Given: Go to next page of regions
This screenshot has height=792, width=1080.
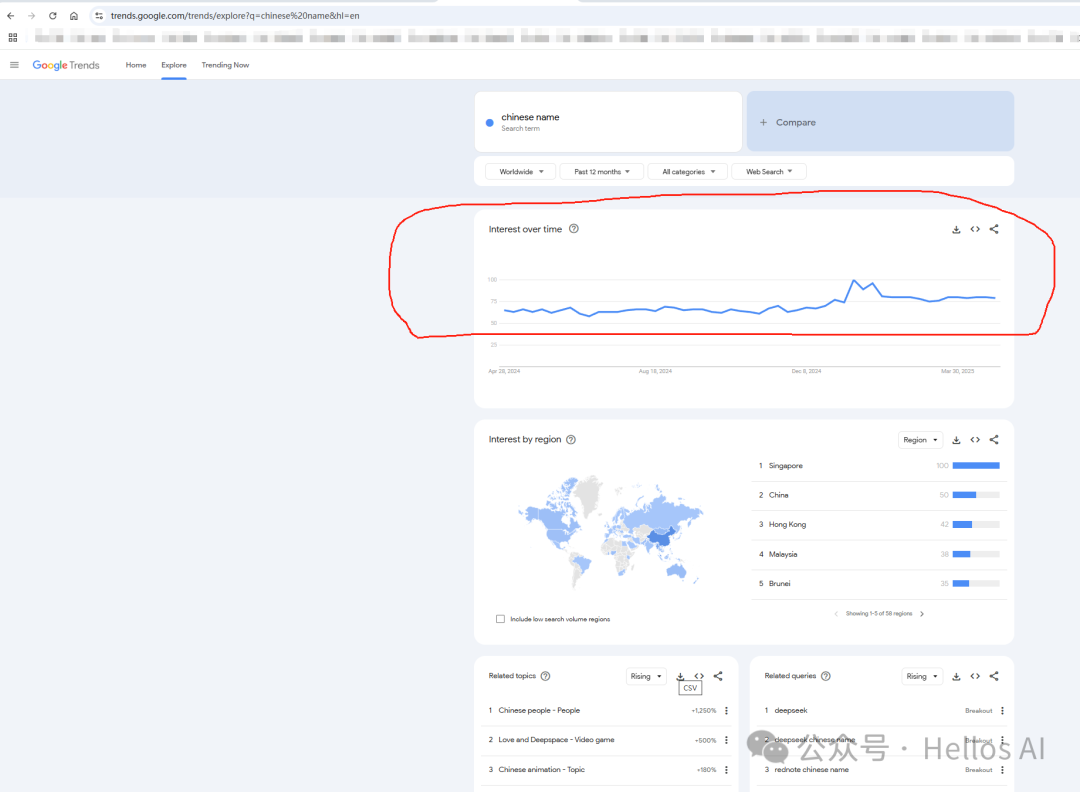Looking at the screenshot, I should click(922, 614).
